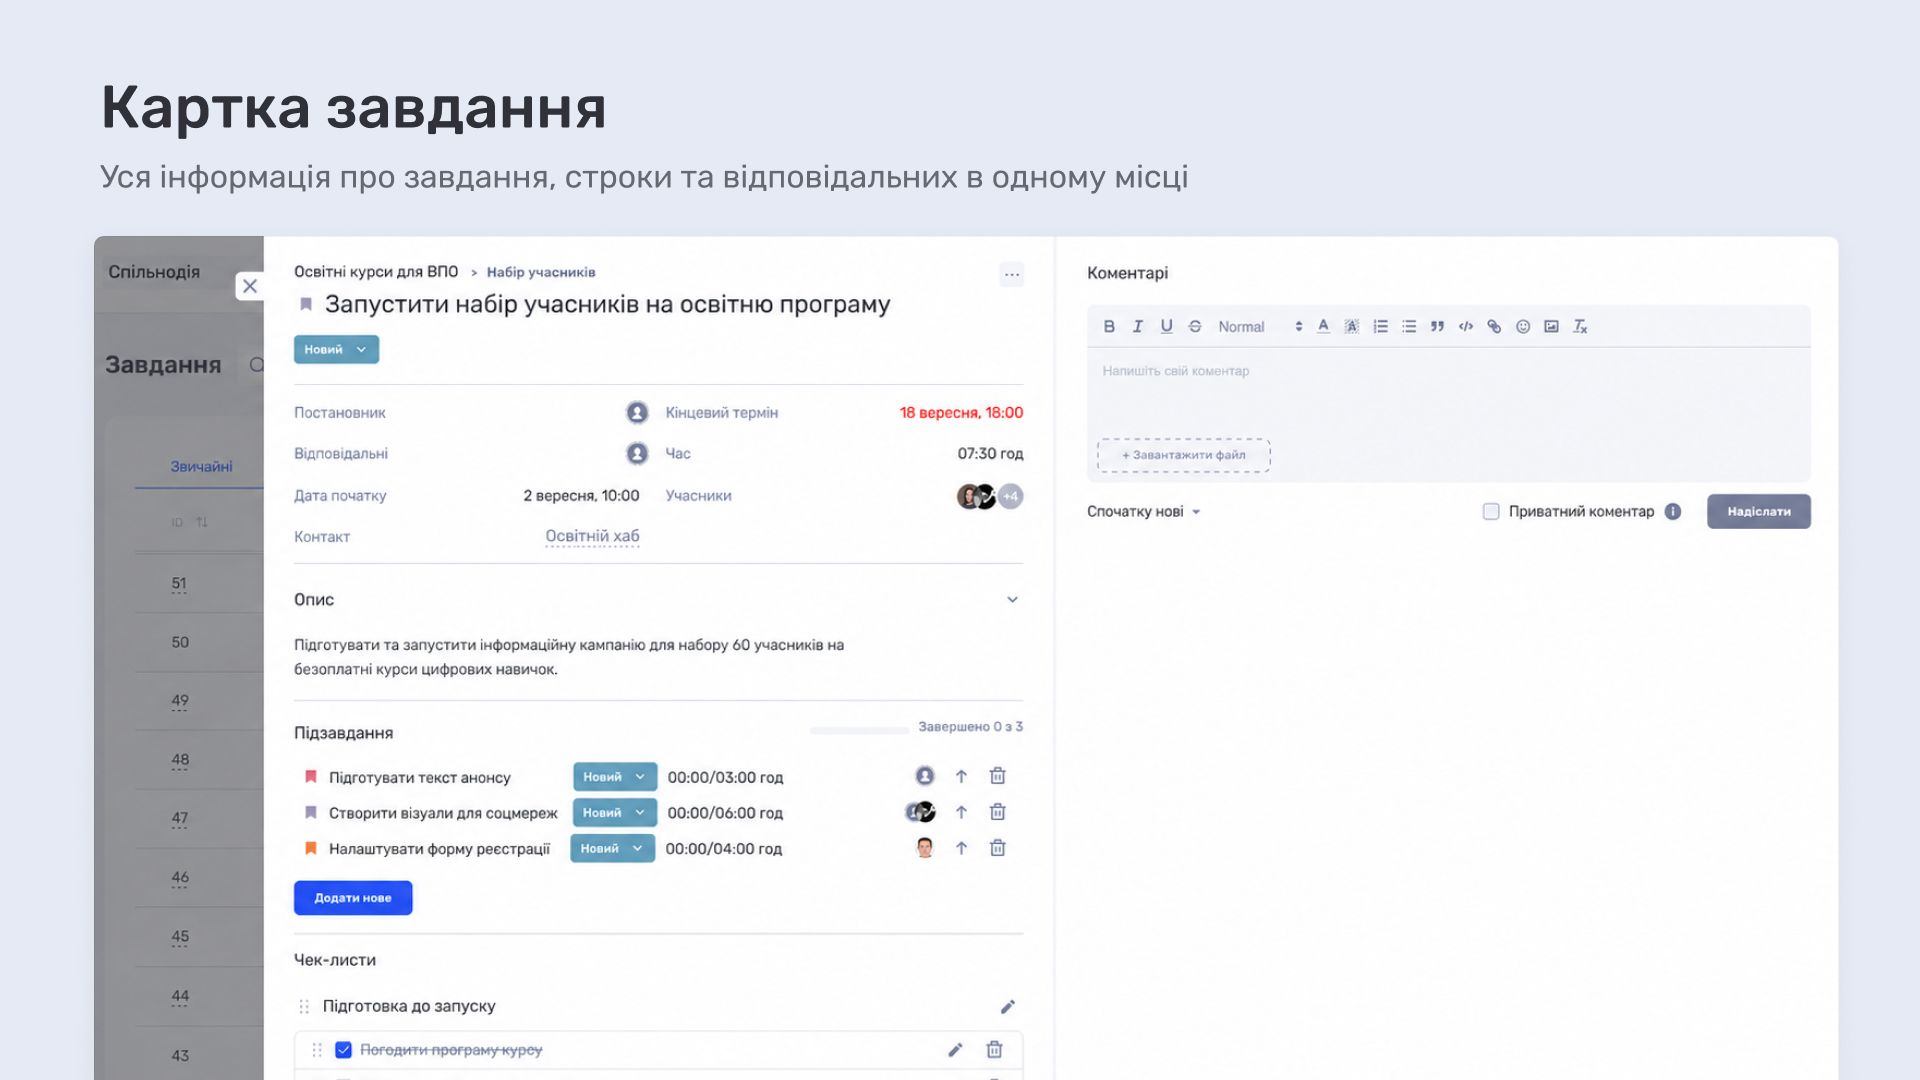This screenshot has width=1920, height=1080.
Task: Apply italic formatting in comment editor
Action: click(x=1137, y=326)
